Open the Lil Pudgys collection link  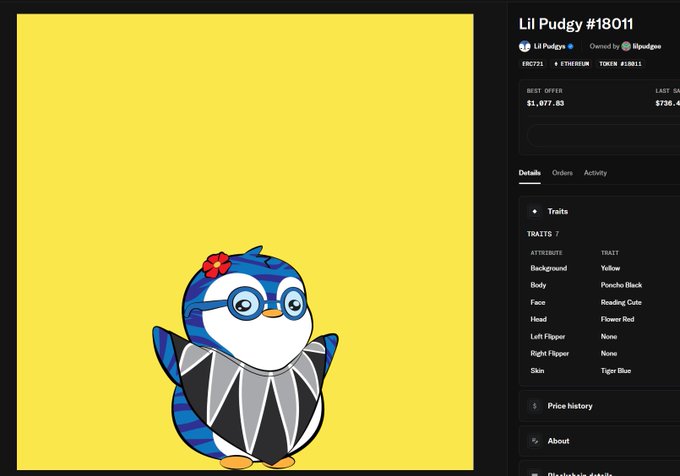(x=549, y=46)
